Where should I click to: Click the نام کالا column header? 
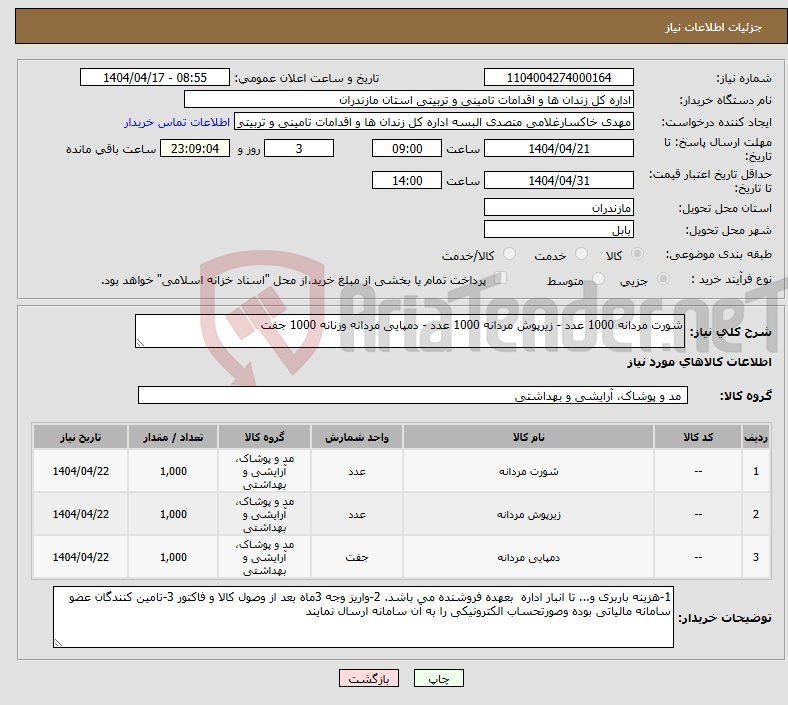pyautogui.click(x=528, y=437)
